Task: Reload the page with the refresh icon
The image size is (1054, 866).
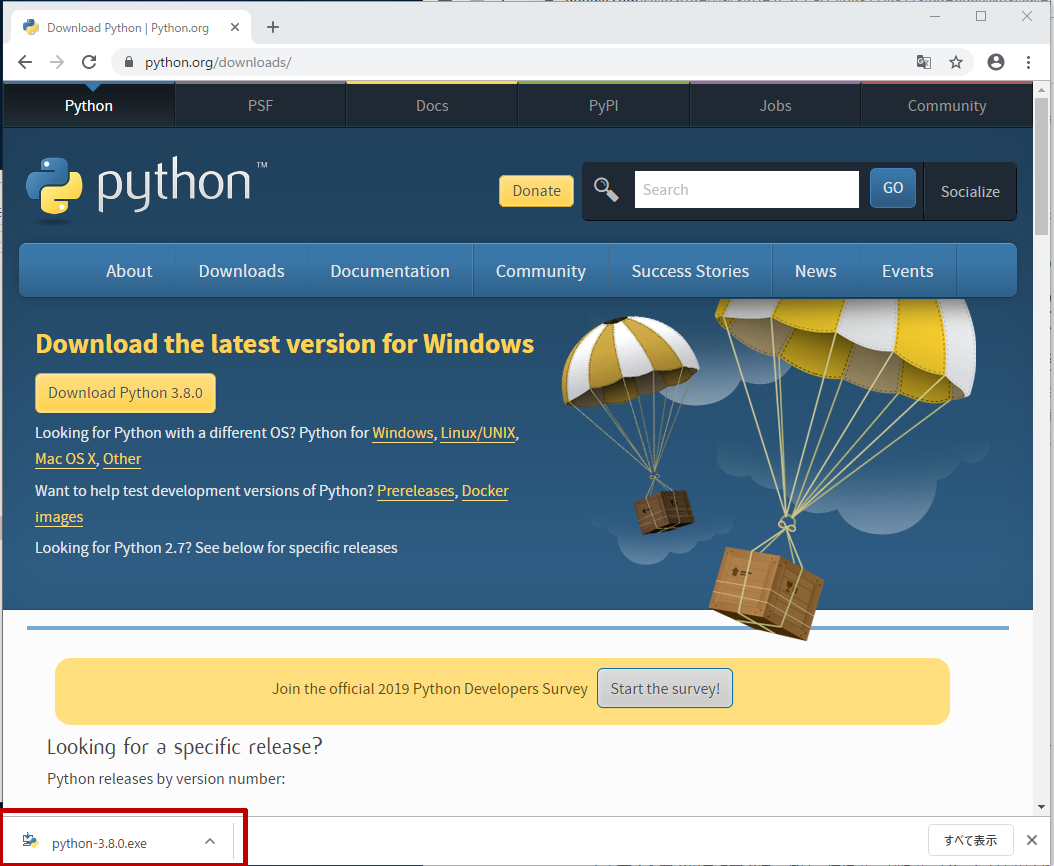Action: (89, 61)
